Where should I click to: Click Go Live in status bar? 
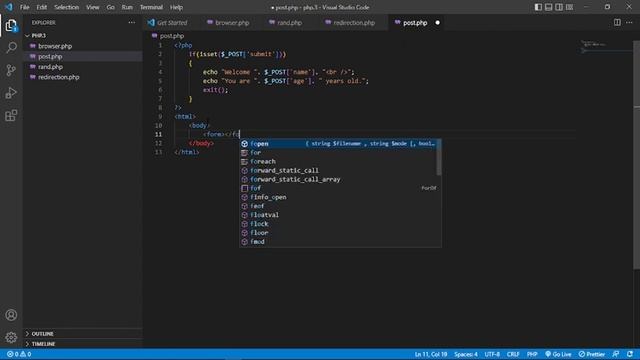coord(558,354)
